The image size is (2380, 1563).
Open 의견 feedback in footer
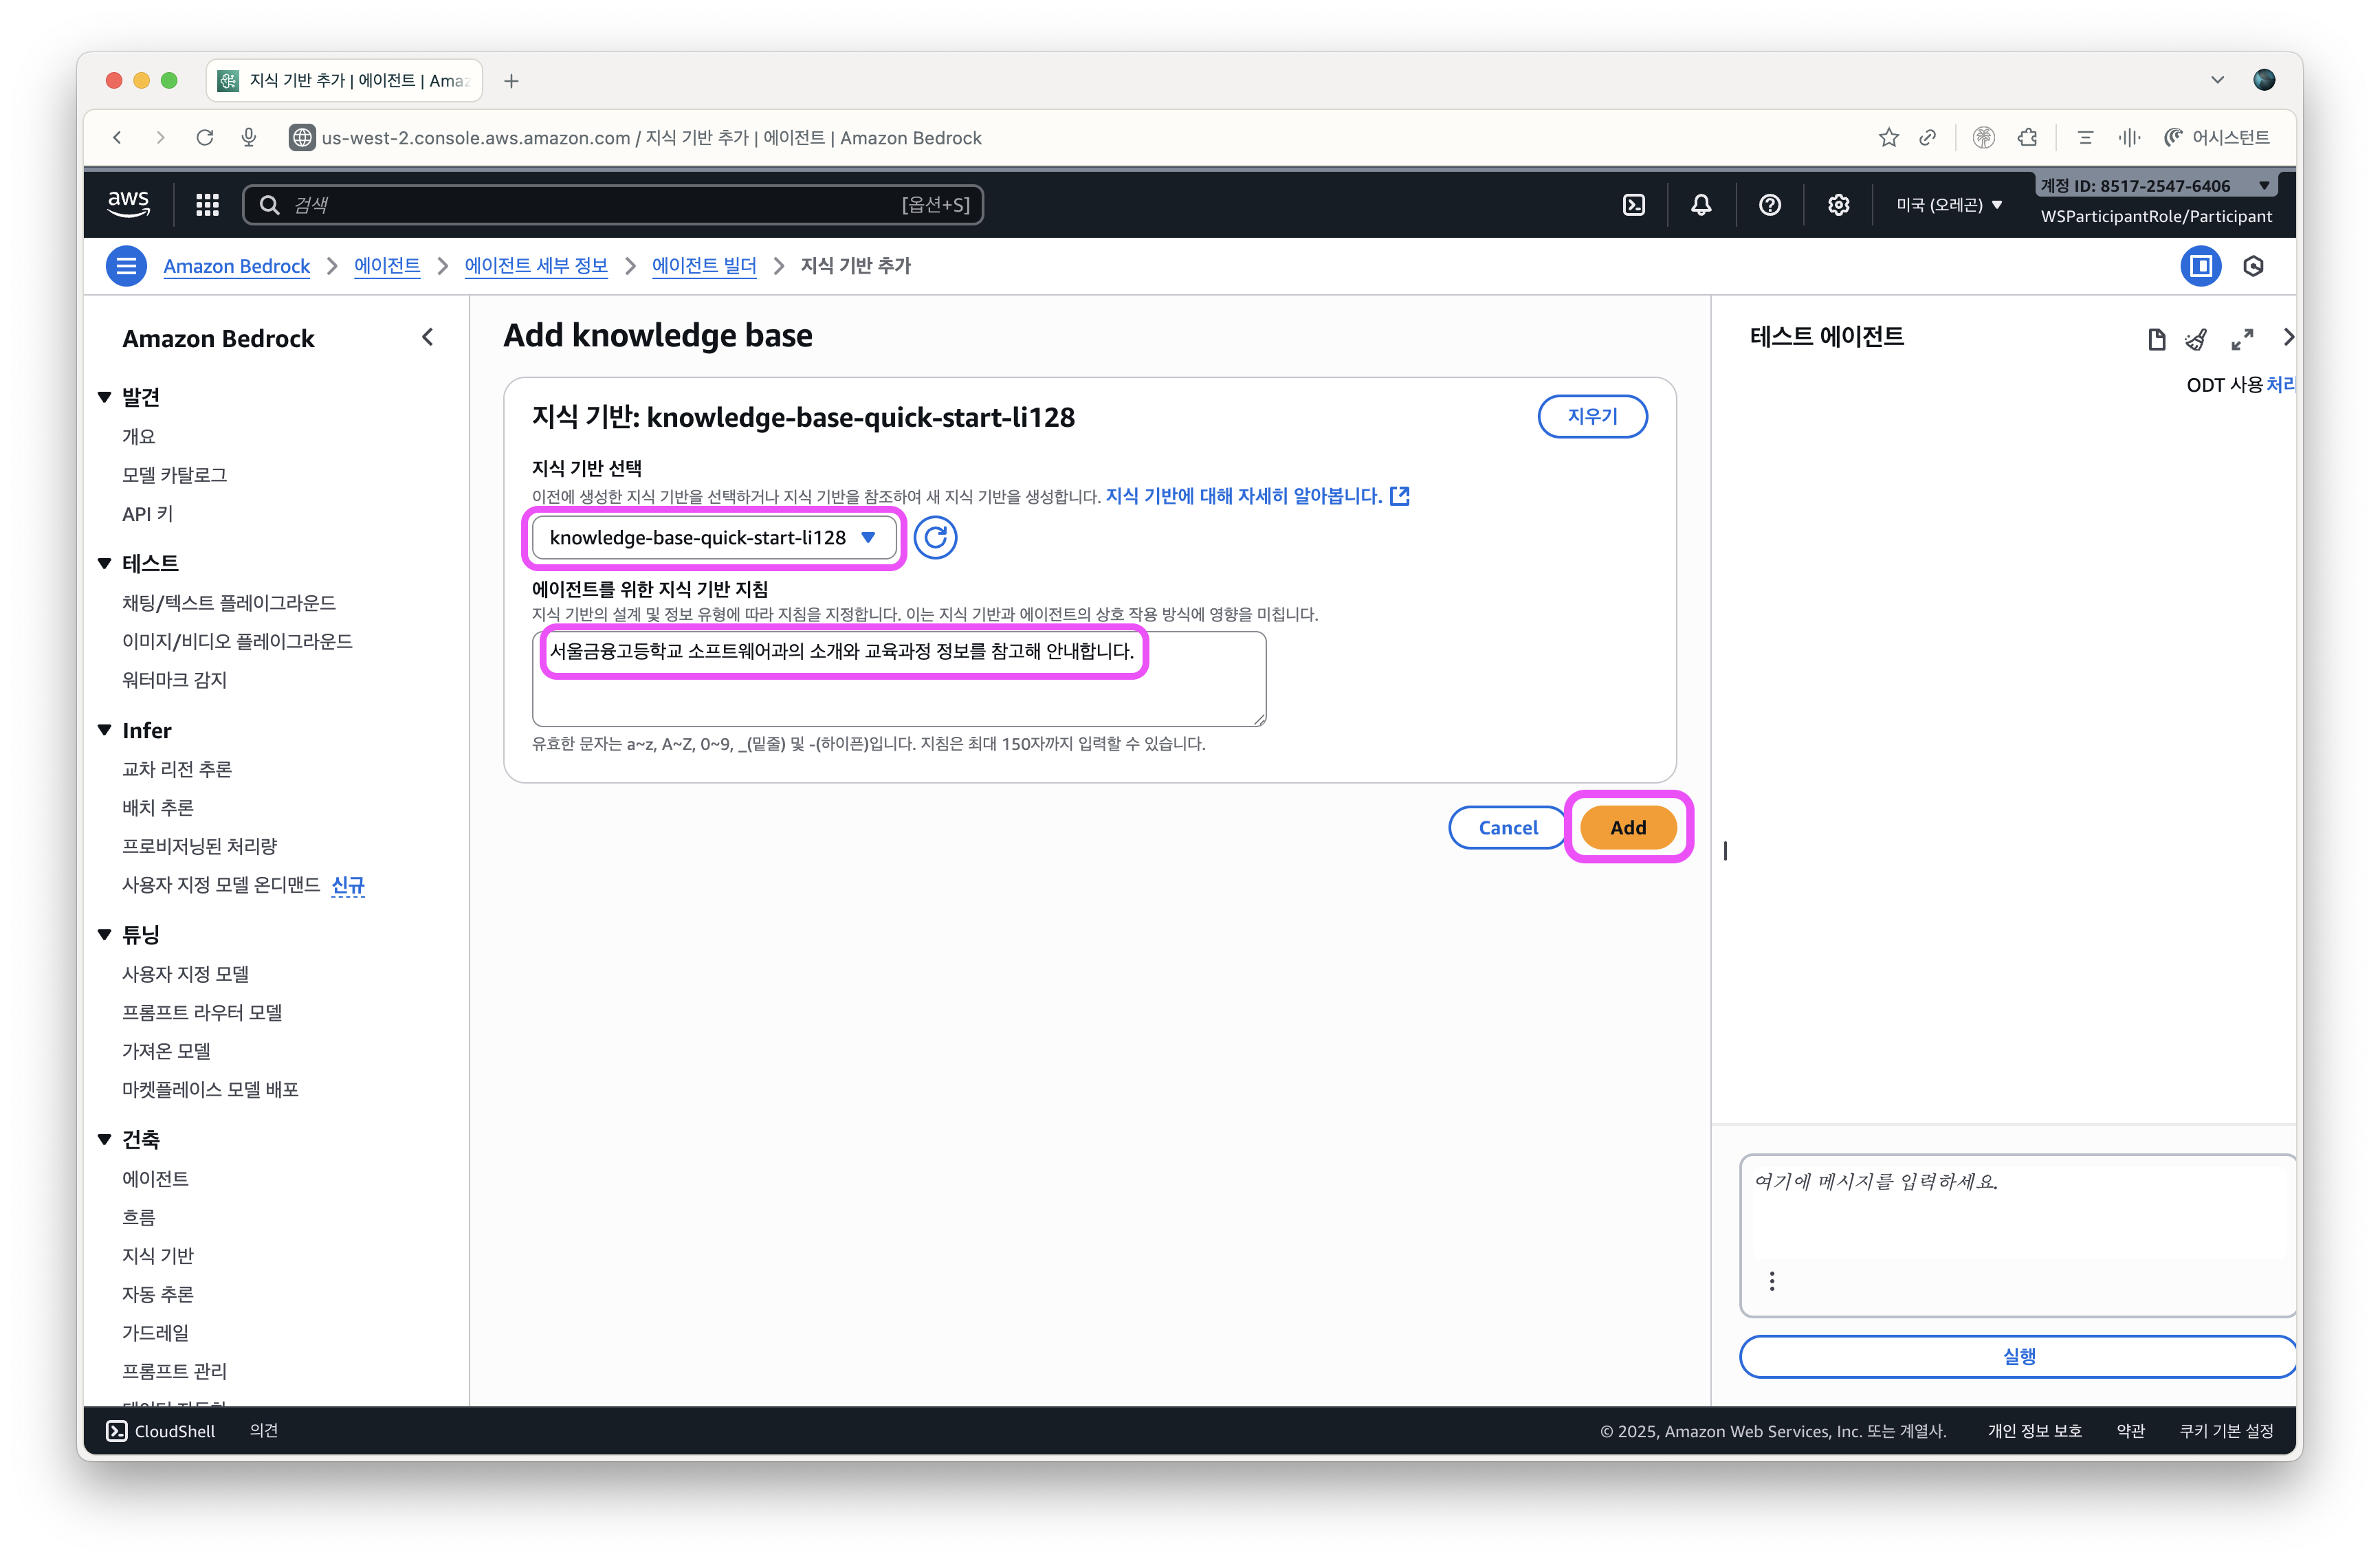point(264,1431)
